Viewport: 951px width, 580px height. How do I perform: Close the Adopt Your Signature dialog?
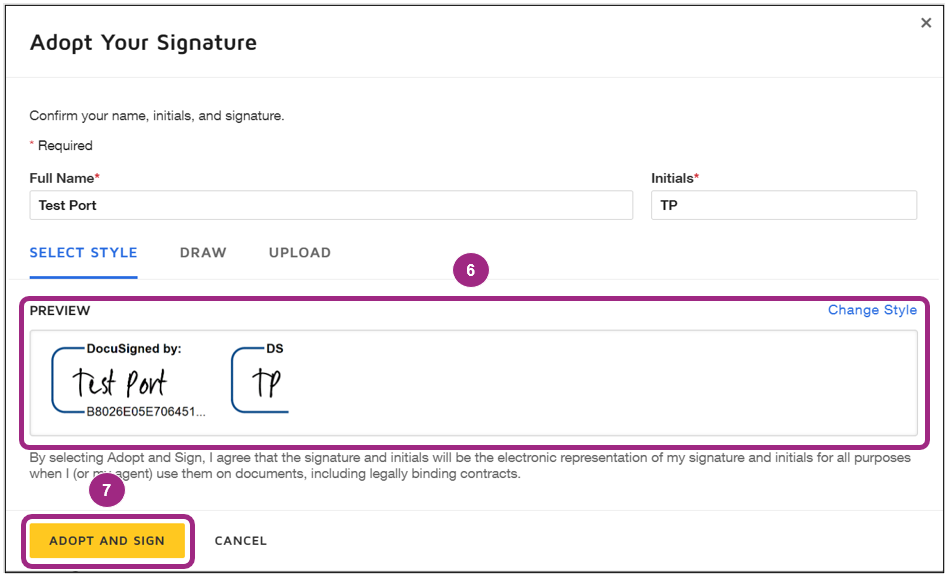926,22
